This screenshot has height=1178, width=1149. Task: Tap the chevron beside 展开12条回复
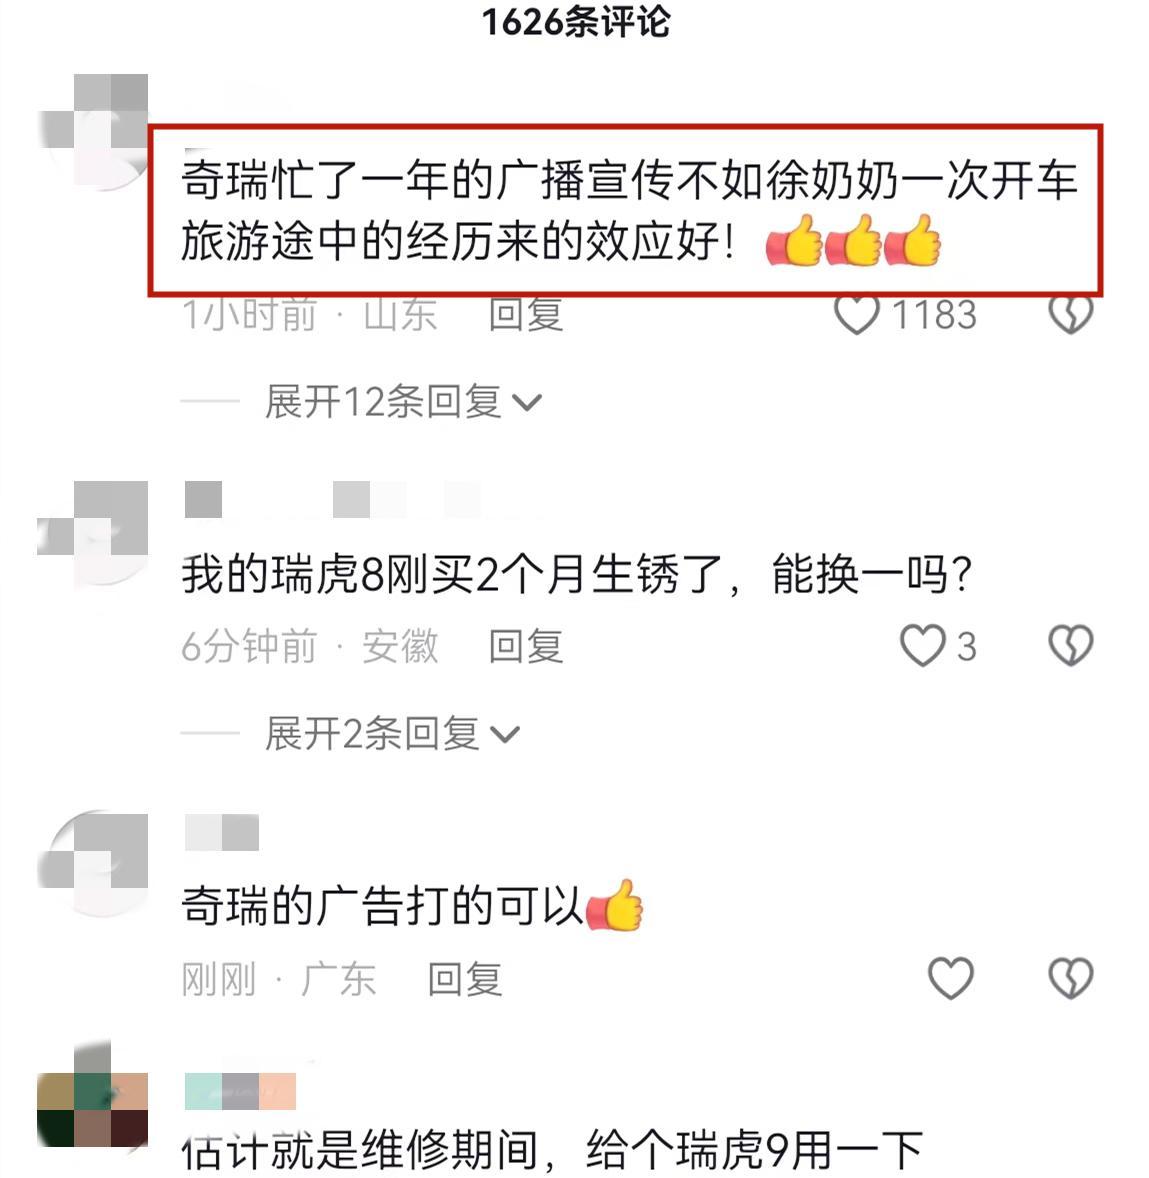coord(527,403)
